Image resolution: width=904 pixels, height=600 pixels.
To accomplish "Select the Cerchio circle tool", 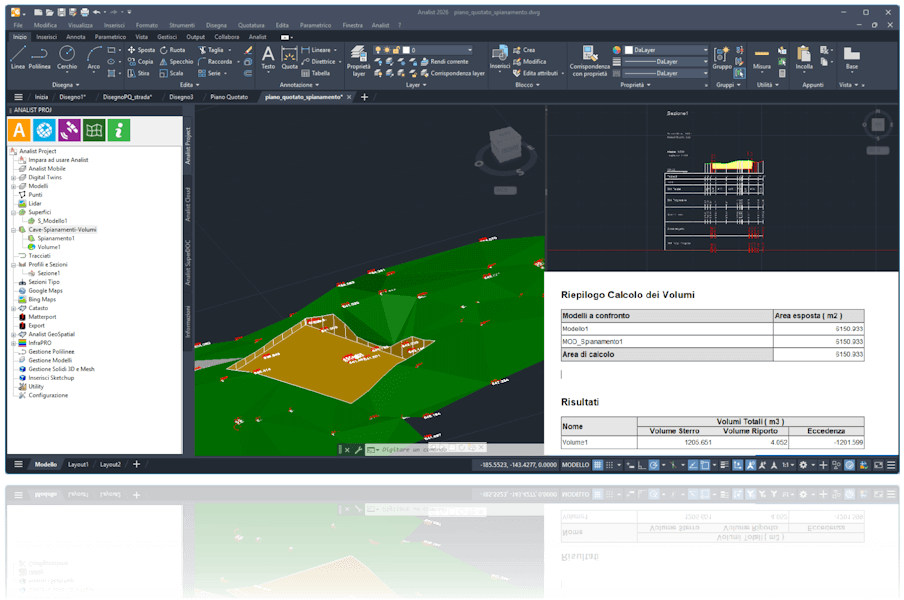I will (67, 58).
